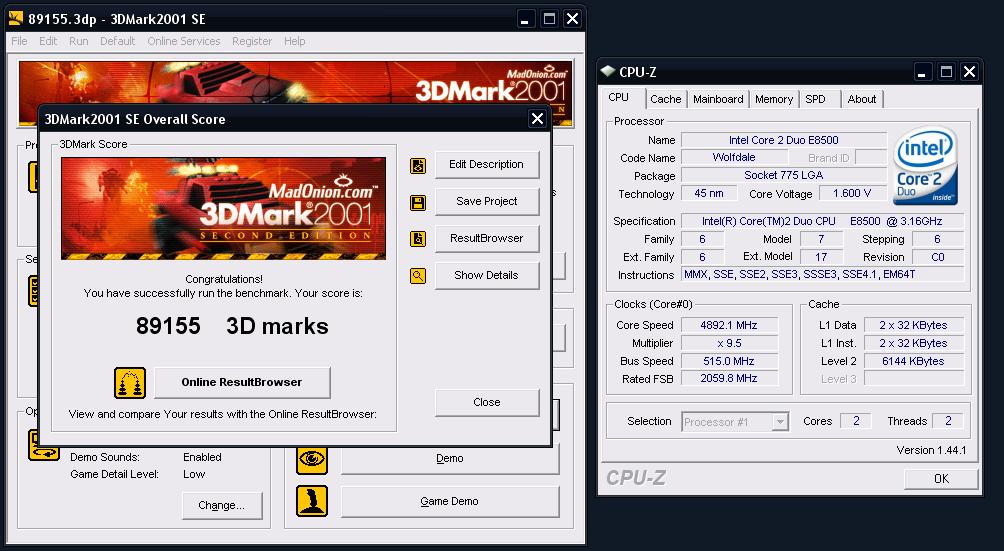Click the Cores count field
Image resolution: width=1004 pixels, height=551 pixels.
point(856,421)
